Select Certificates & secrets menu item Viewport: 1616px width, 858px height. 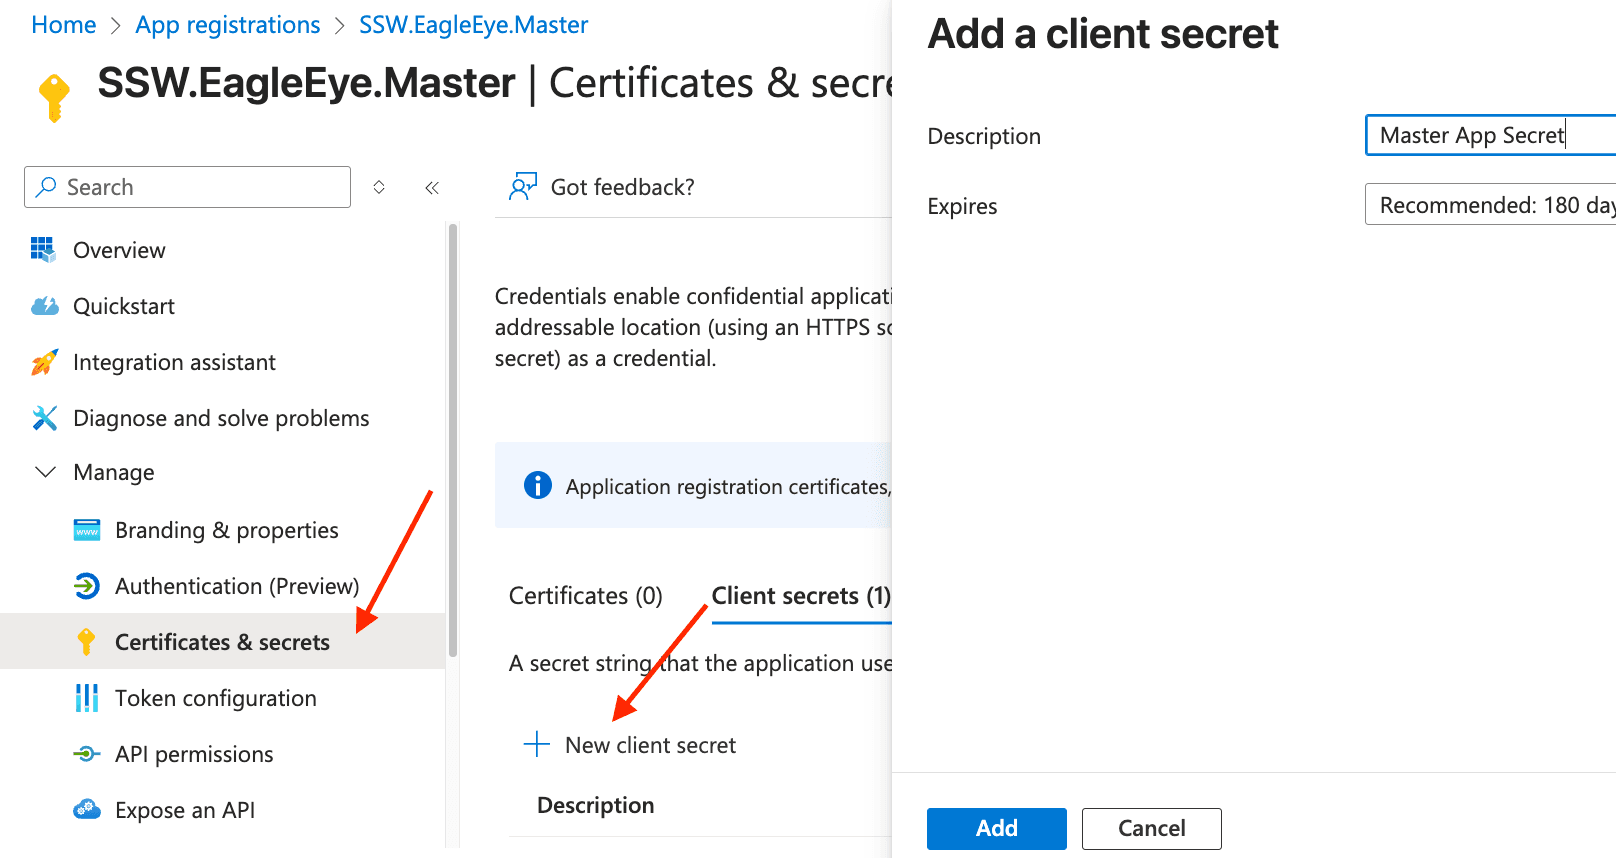point(222,642)
